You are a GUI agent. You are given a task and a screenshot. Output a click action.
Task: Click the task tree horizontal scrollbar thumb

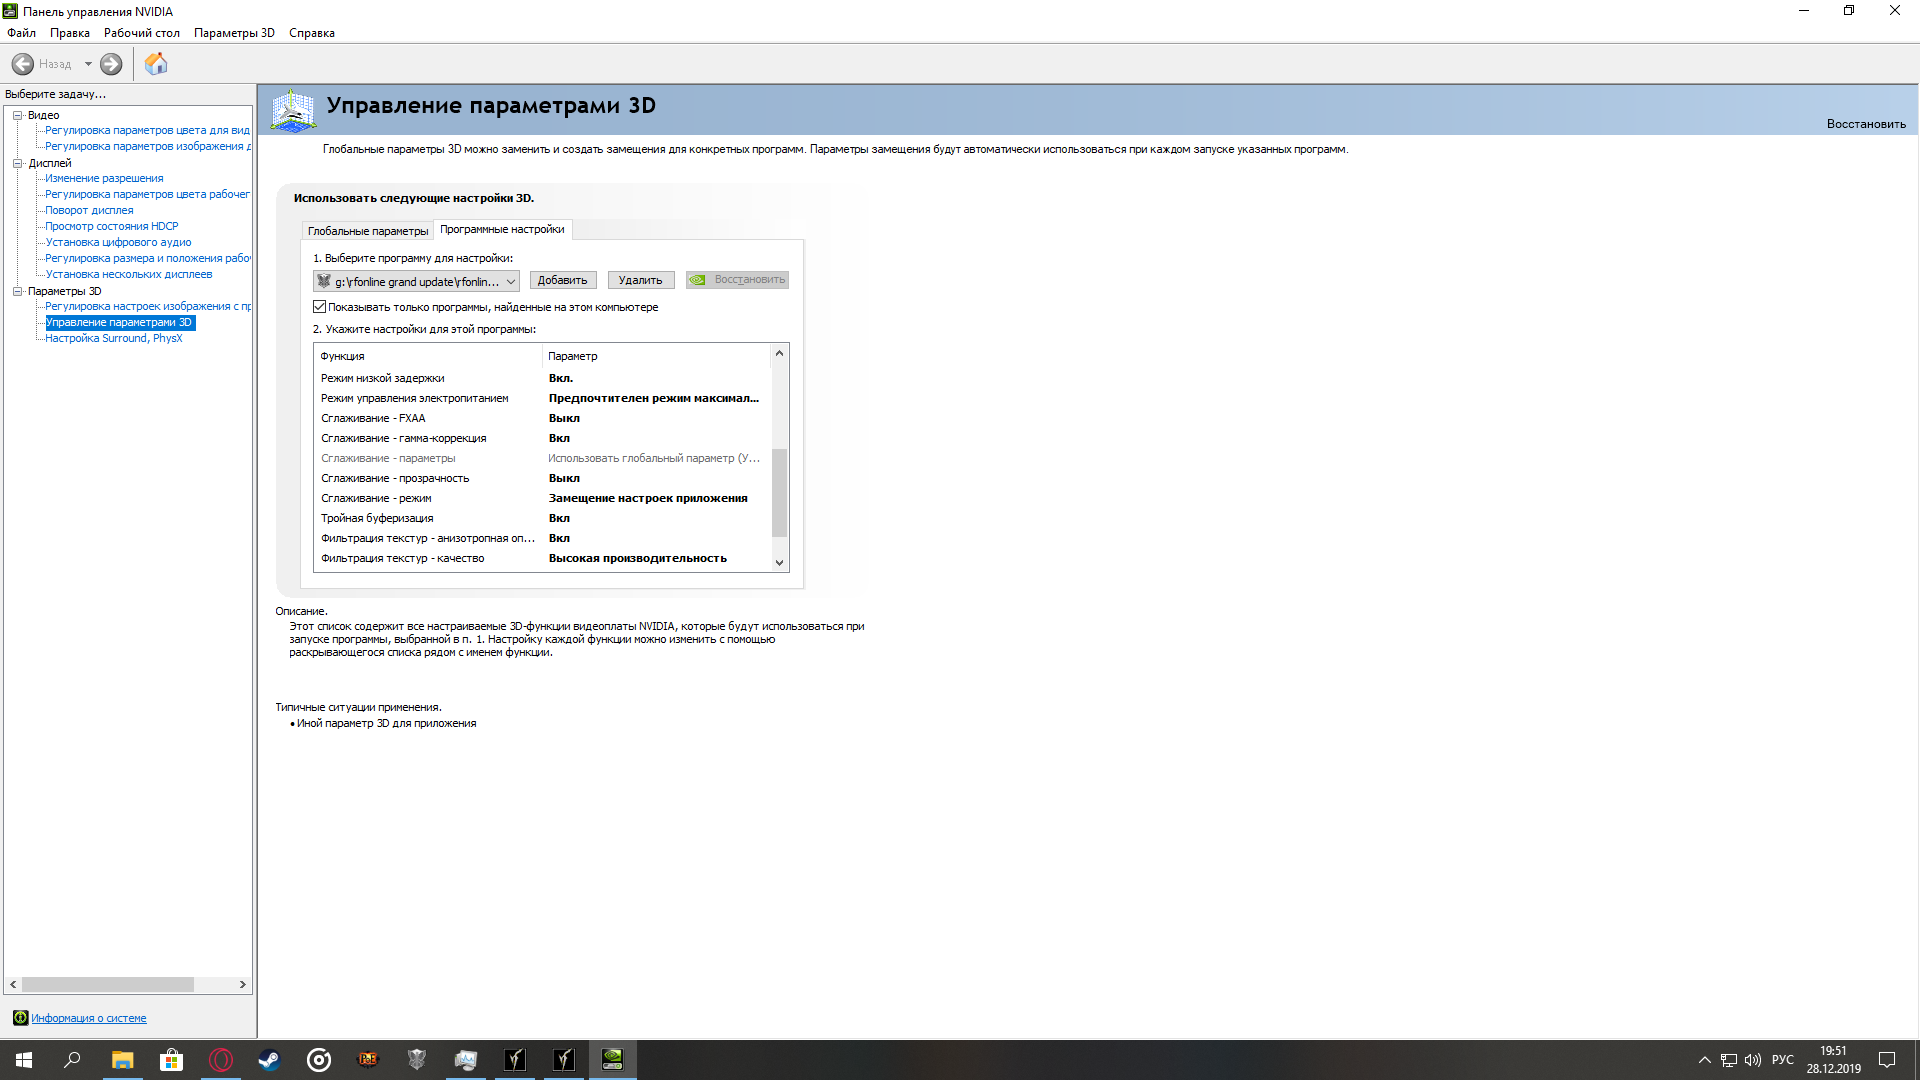(x=108, y=985)
